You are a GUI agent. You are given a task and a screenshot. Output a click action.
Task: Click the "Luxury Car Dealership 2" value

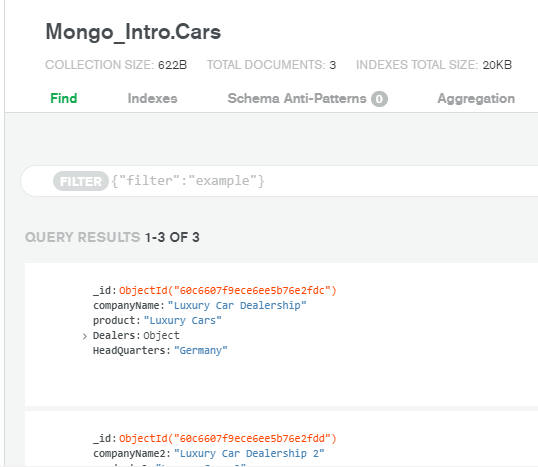(249, 454)
